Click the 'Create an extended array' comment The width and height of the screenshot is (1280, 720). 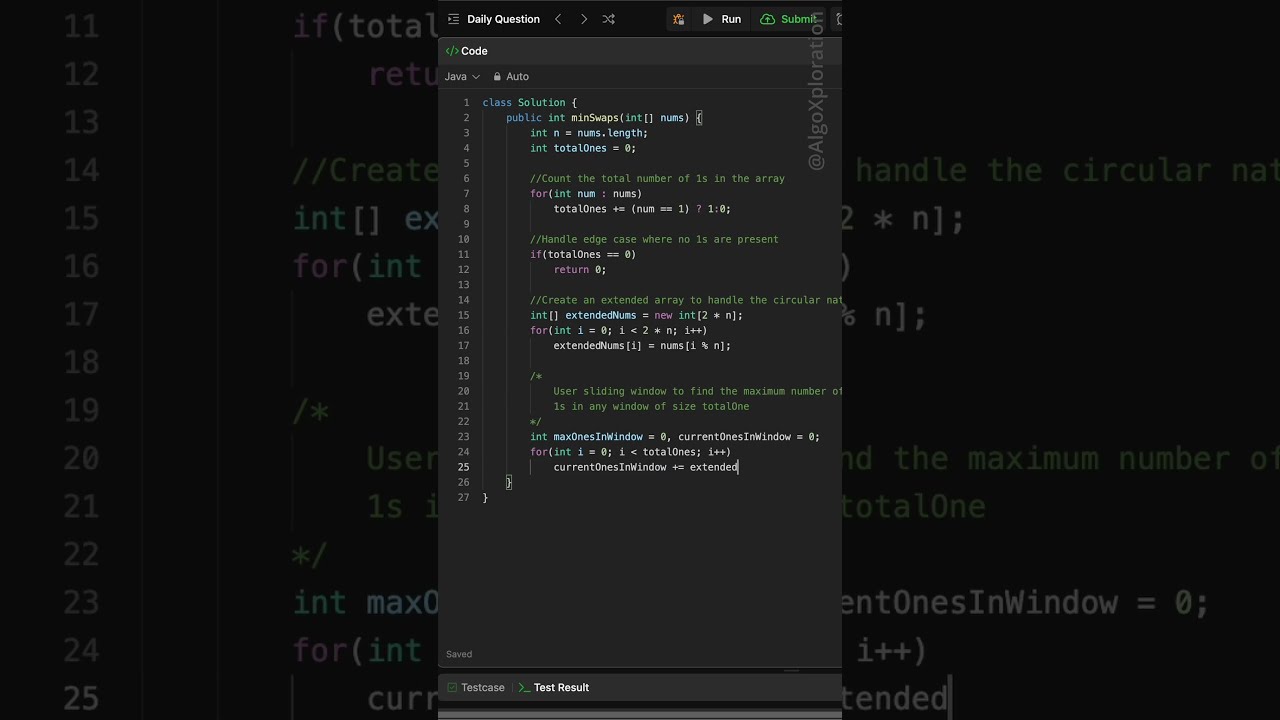pyautogui.click(x=686, y=300)
